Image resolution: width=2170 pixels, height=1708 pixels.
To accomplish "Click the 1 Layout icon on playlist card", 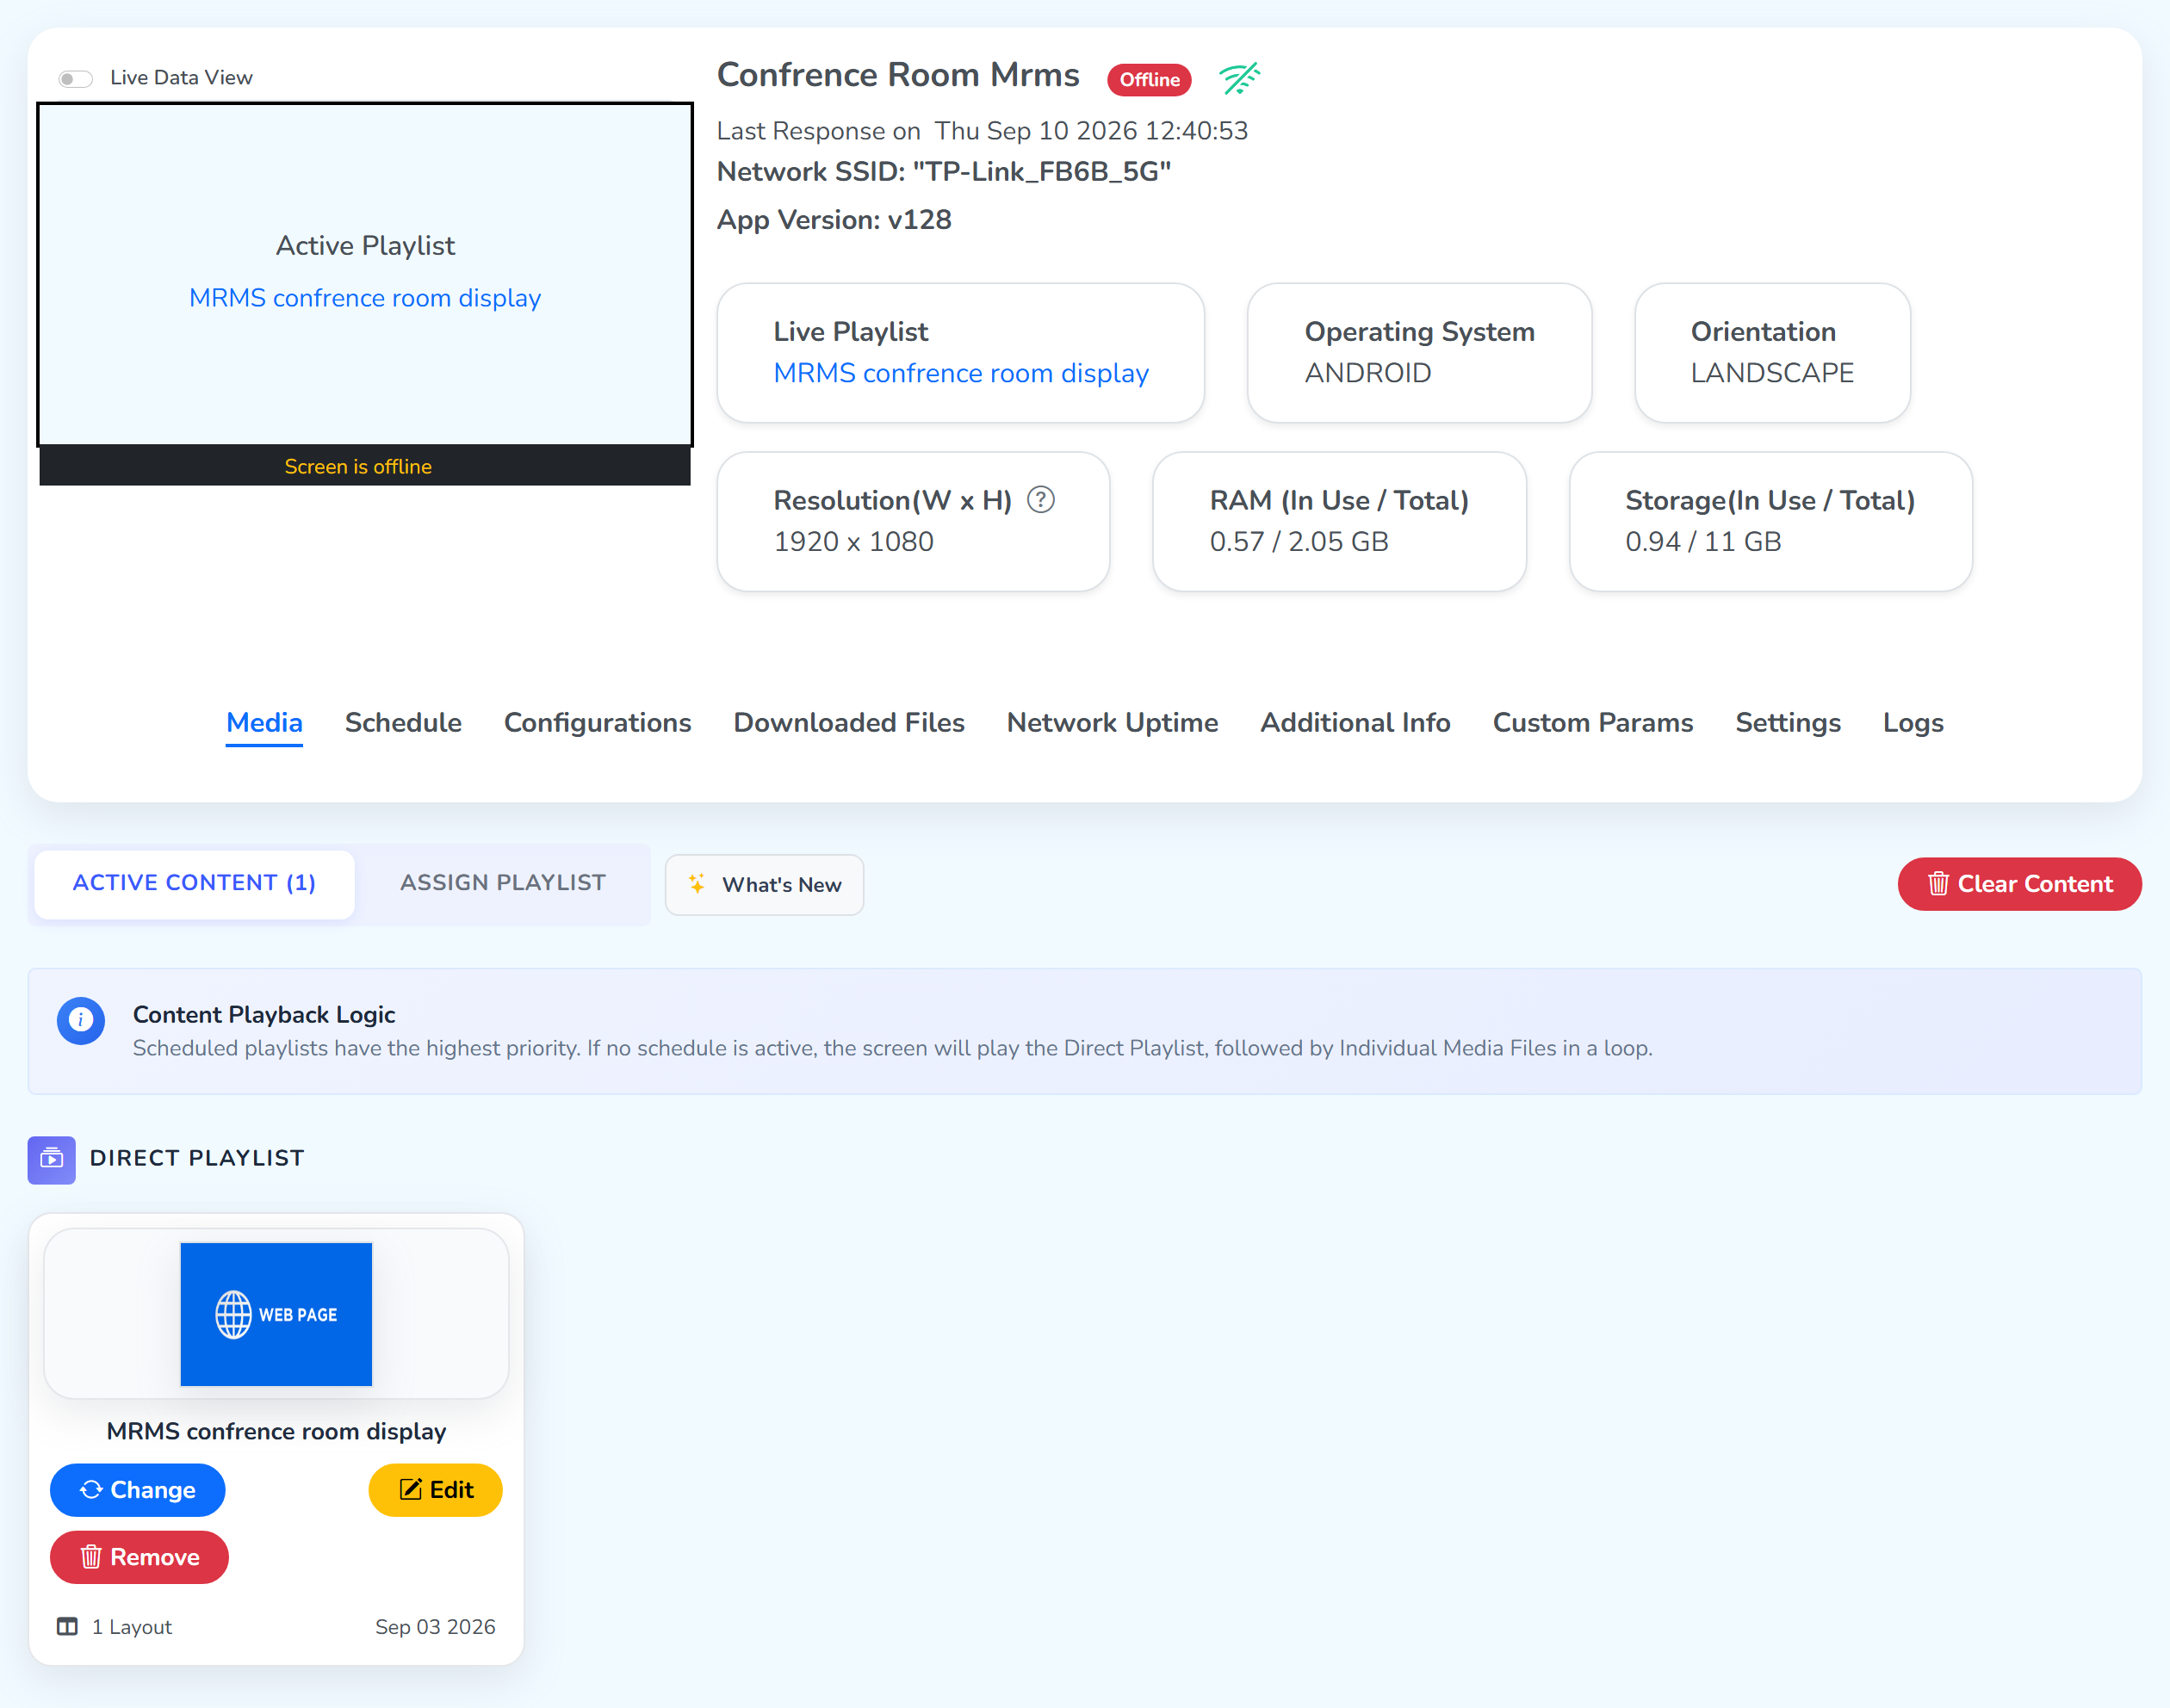I will tap(67, 1626).
